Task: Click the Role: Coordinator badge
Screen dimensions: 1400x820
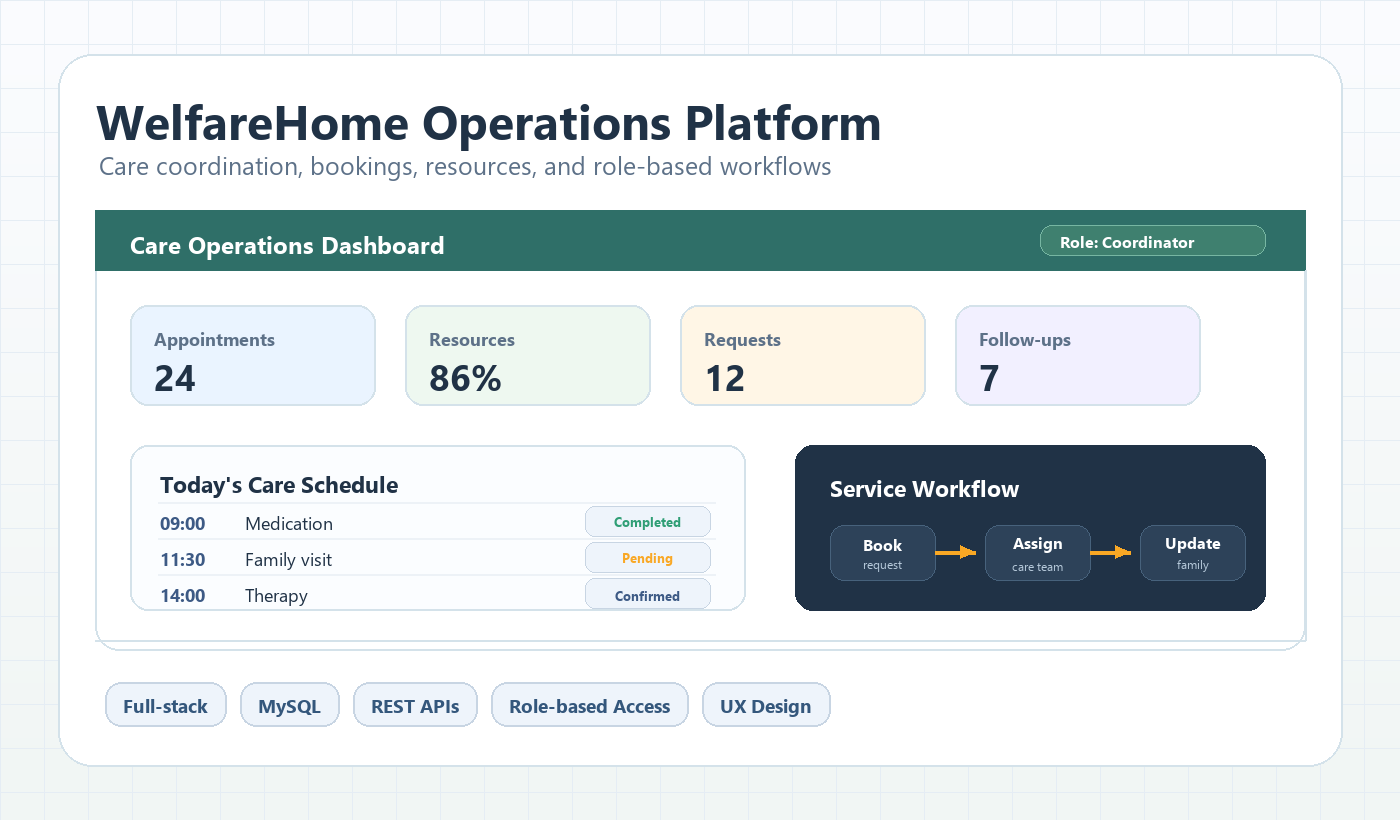Action: pyautogui.click(x=1152, y=241)
